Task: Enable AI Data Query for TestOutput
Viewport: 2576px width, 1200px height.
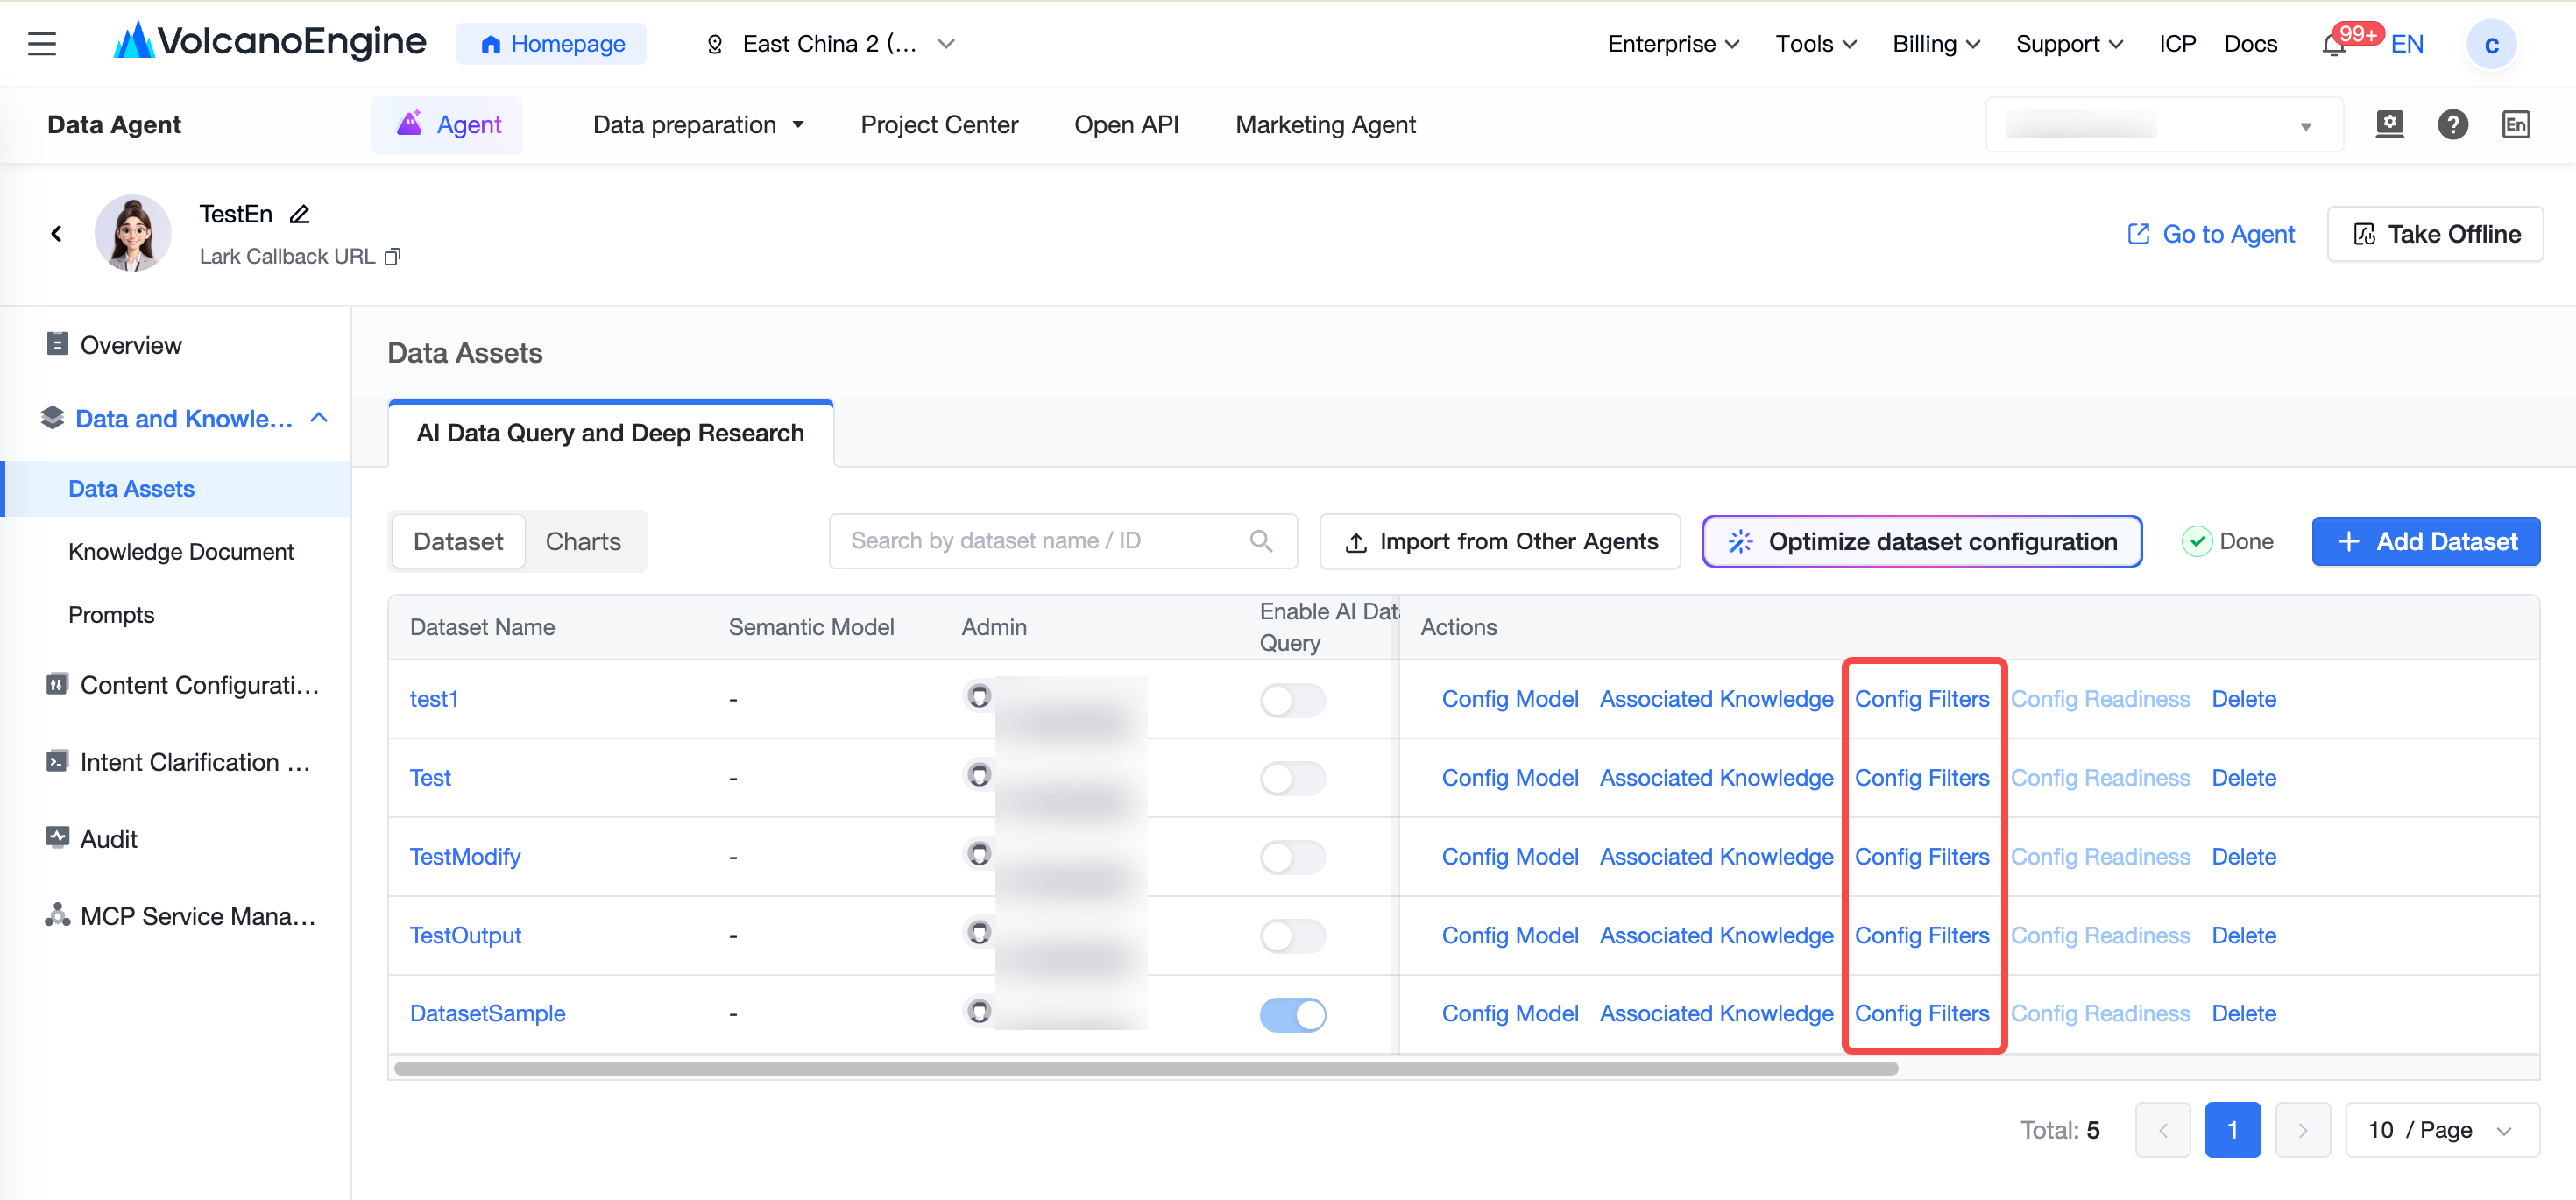Action: pos(1292,936)
